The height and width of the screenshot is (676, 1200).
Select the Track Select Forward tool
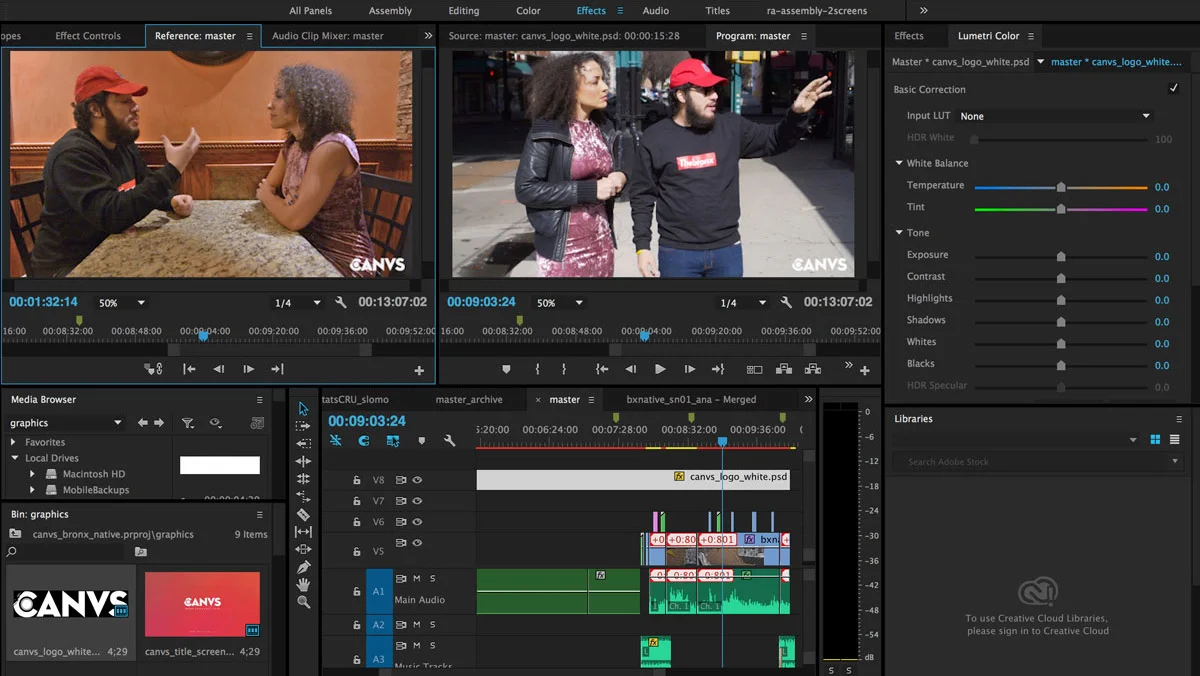coord(304,426)
